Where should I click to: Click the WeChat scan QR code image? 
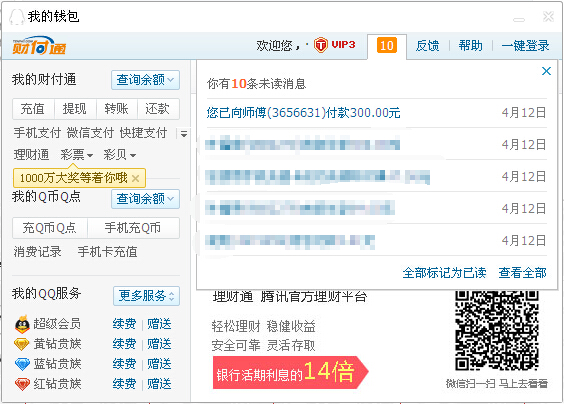tap(497, 330)
